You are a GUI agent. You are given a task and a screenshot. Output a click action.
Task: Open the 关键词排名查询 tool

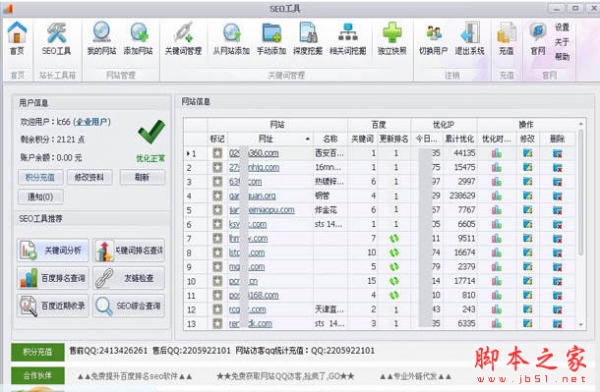[x=129, y=250]
